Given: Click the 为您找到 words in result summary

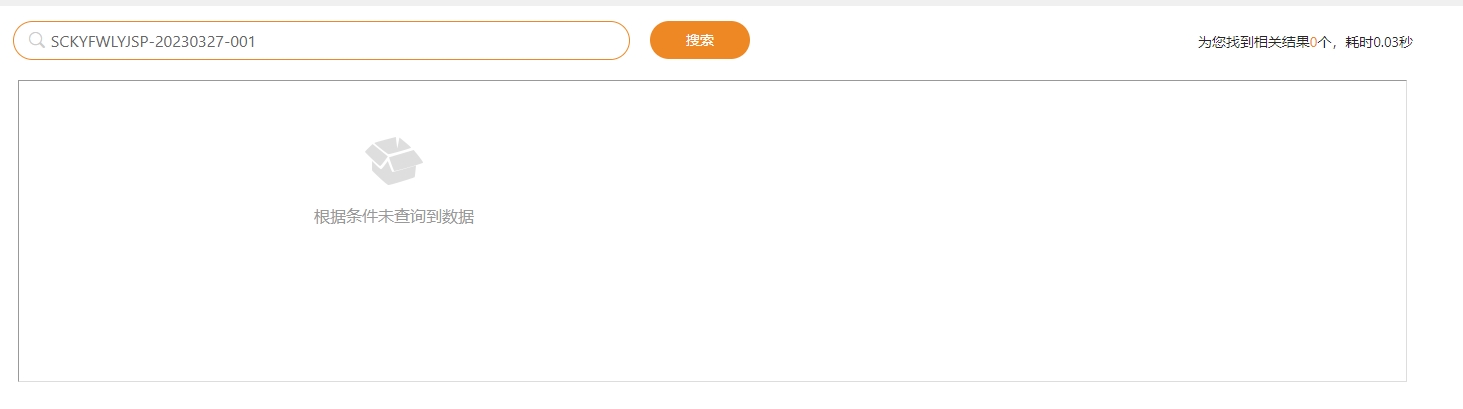Looking at the screenshot, I should tap(1226, 42).
